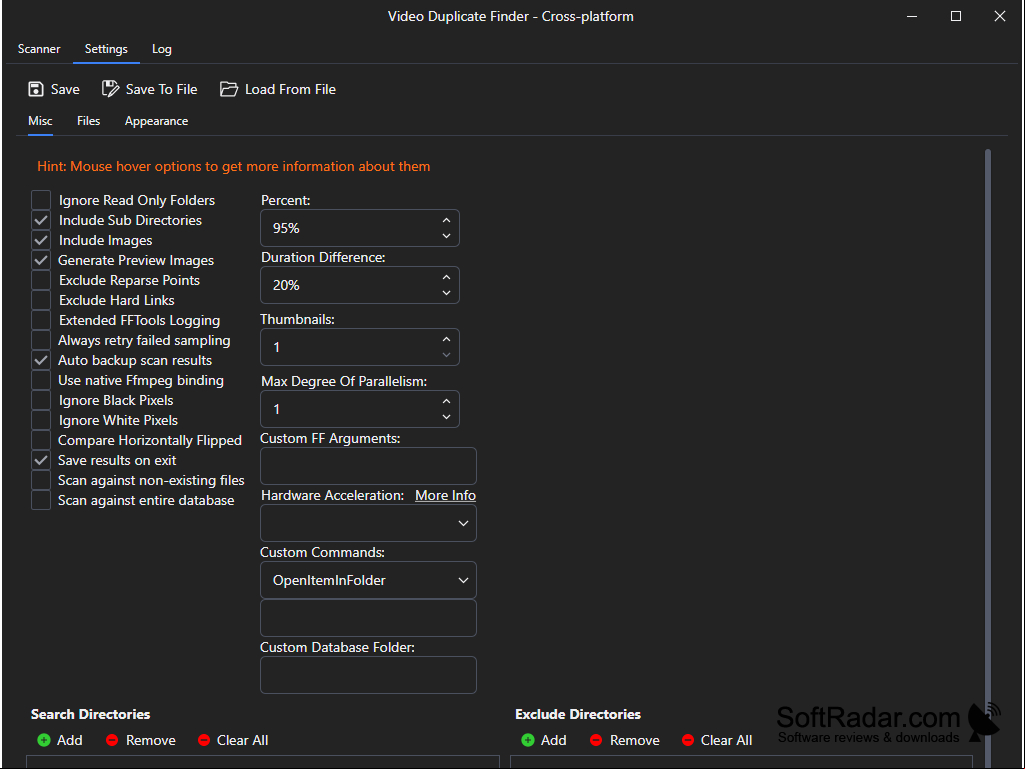1025x769 pixels.
Task: Increase Duration Difference with up arrow
Action: point(446,277)
